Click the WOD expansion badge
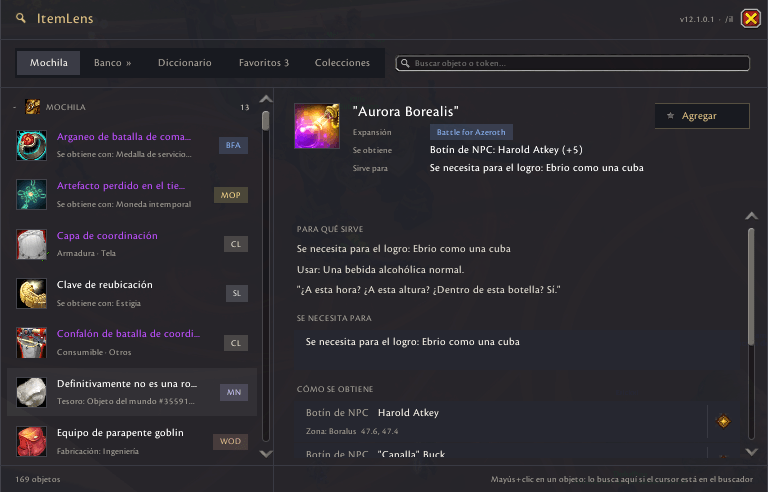 (230, 442)
